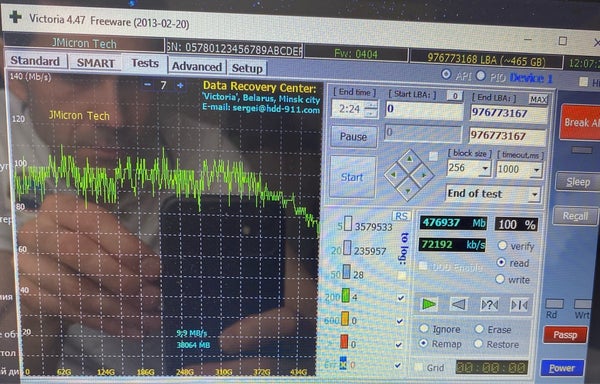This screenshot has height=384, width=600.
Task: Click the End LBA 976773167 field
Action: [508, 114]
